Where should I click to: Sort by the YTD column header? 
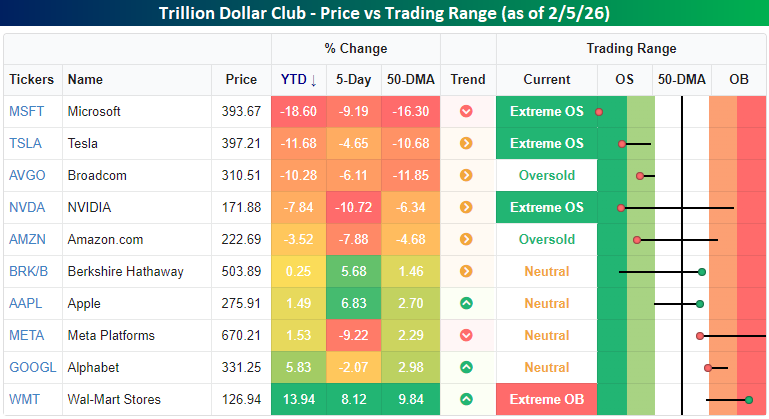[x=297, y=79]
